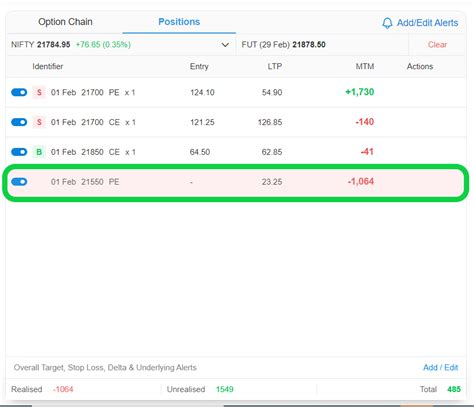
Task: Click the entry price 121.25
Action: click(x=202, y=122)
